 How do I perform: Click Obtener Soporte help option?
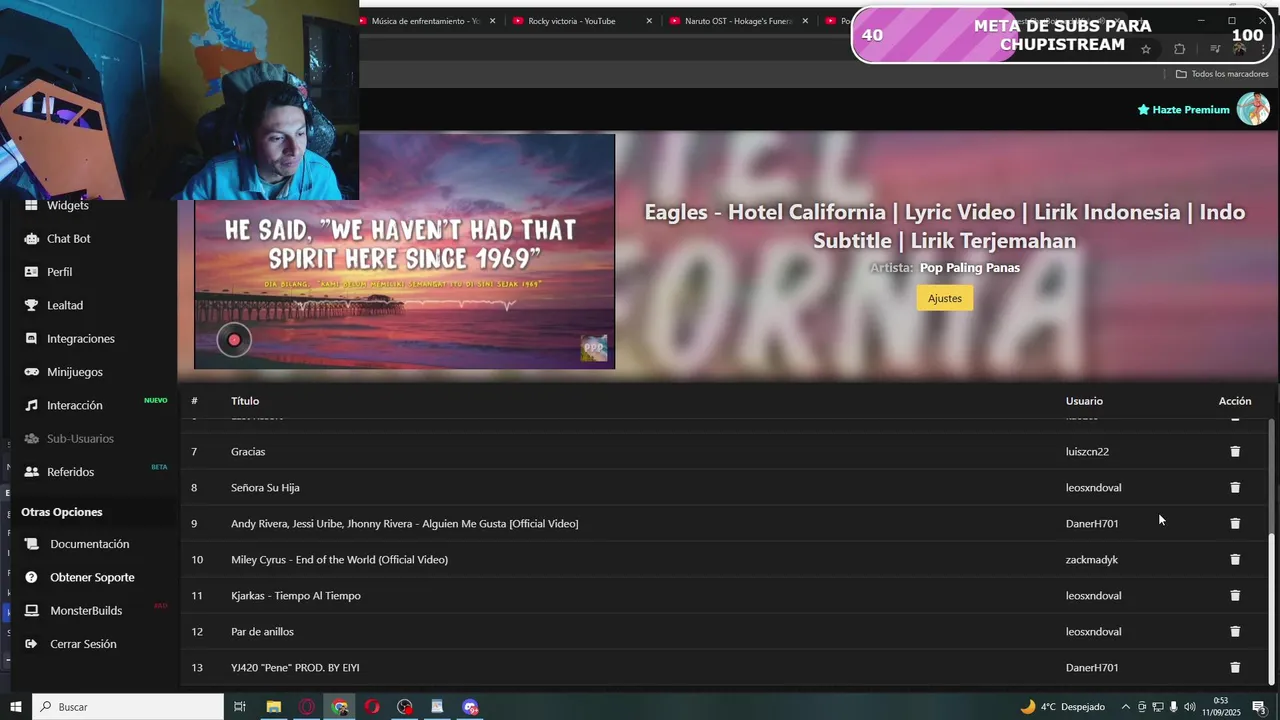92,577
